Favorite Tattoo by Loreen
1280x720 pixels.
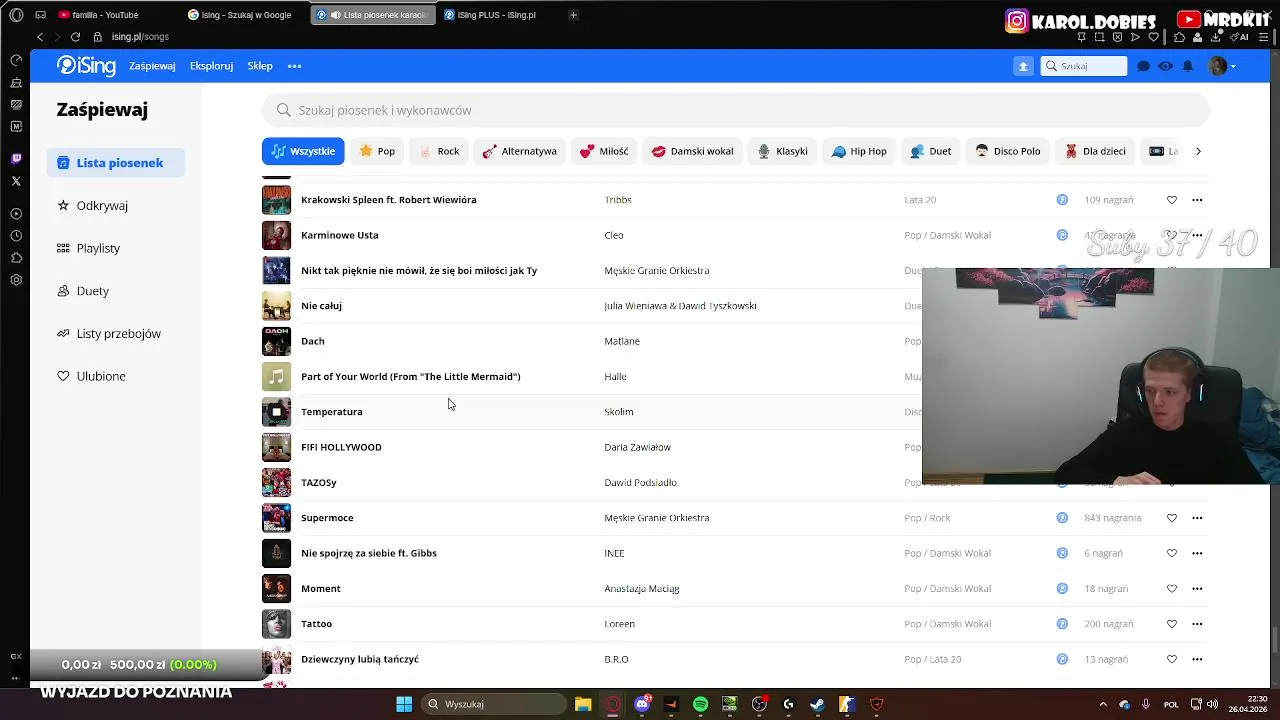pos(1172,624)
